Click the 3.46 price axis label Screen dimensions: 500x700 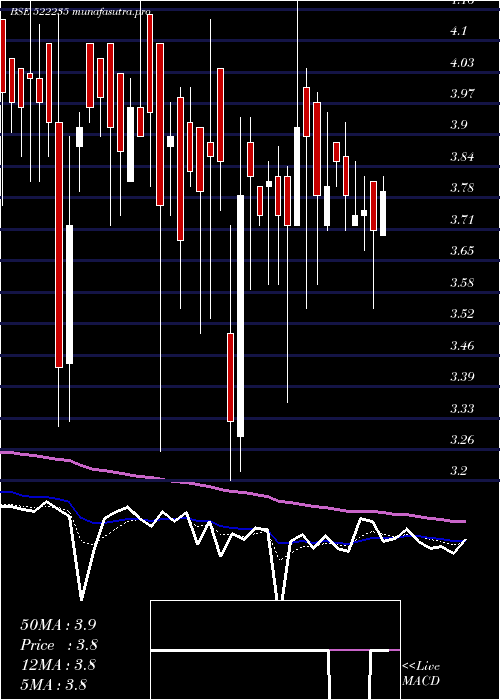coord(462,346)
